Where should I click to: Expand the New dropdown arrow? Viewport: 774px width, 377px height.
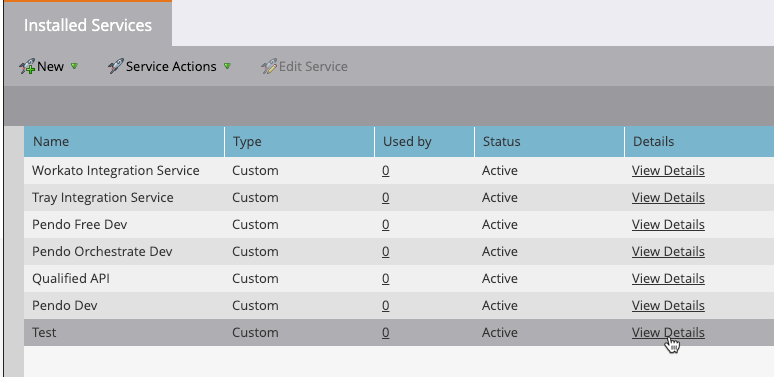74,66
